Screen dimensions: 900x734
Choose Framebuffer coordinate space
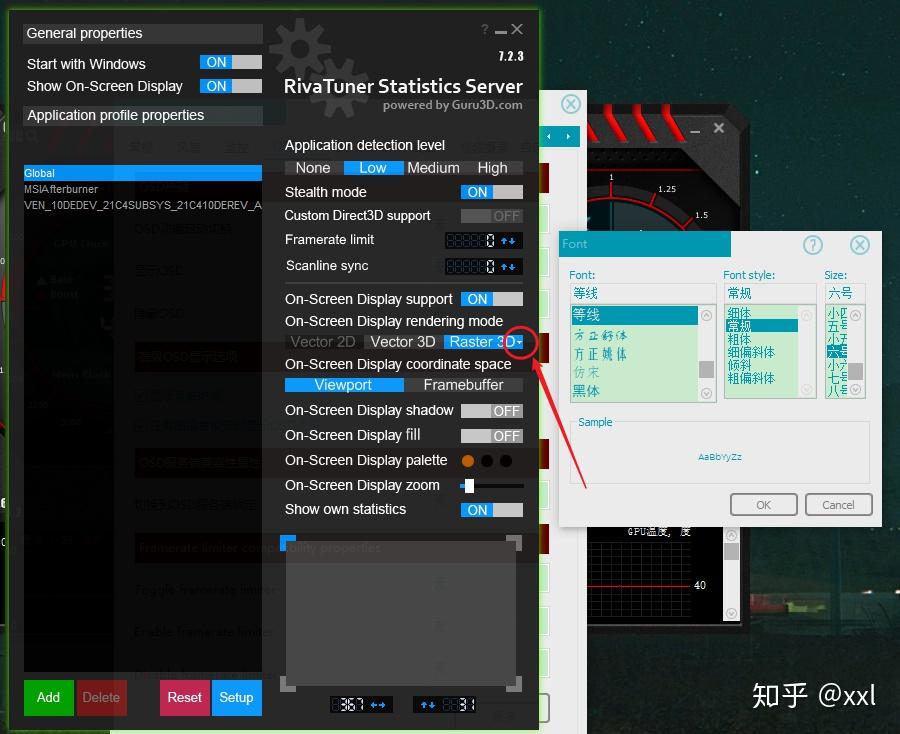pos(464,385)
